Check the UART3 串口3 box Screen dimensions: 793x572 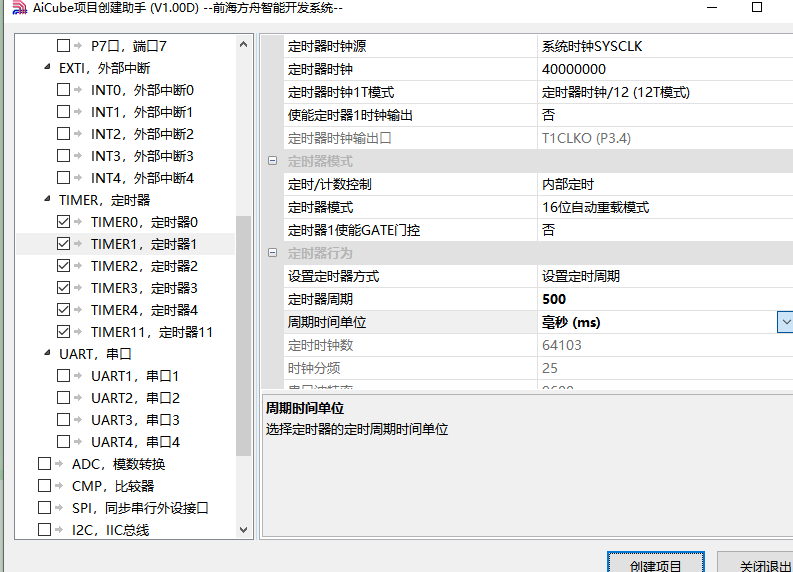pos(63,420)
